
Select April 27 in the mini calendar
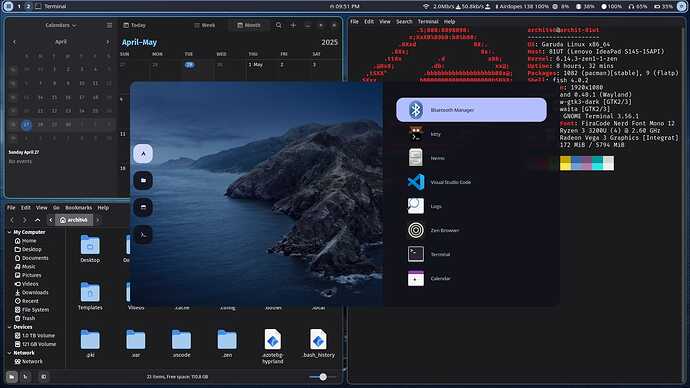26,125
